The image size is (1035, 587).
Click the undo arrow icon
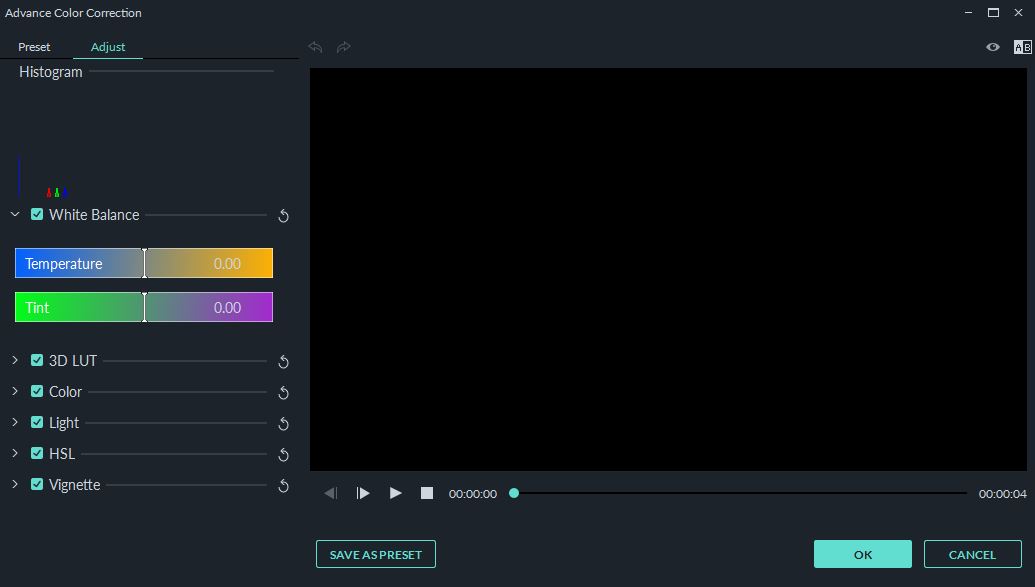click(316, 47)
